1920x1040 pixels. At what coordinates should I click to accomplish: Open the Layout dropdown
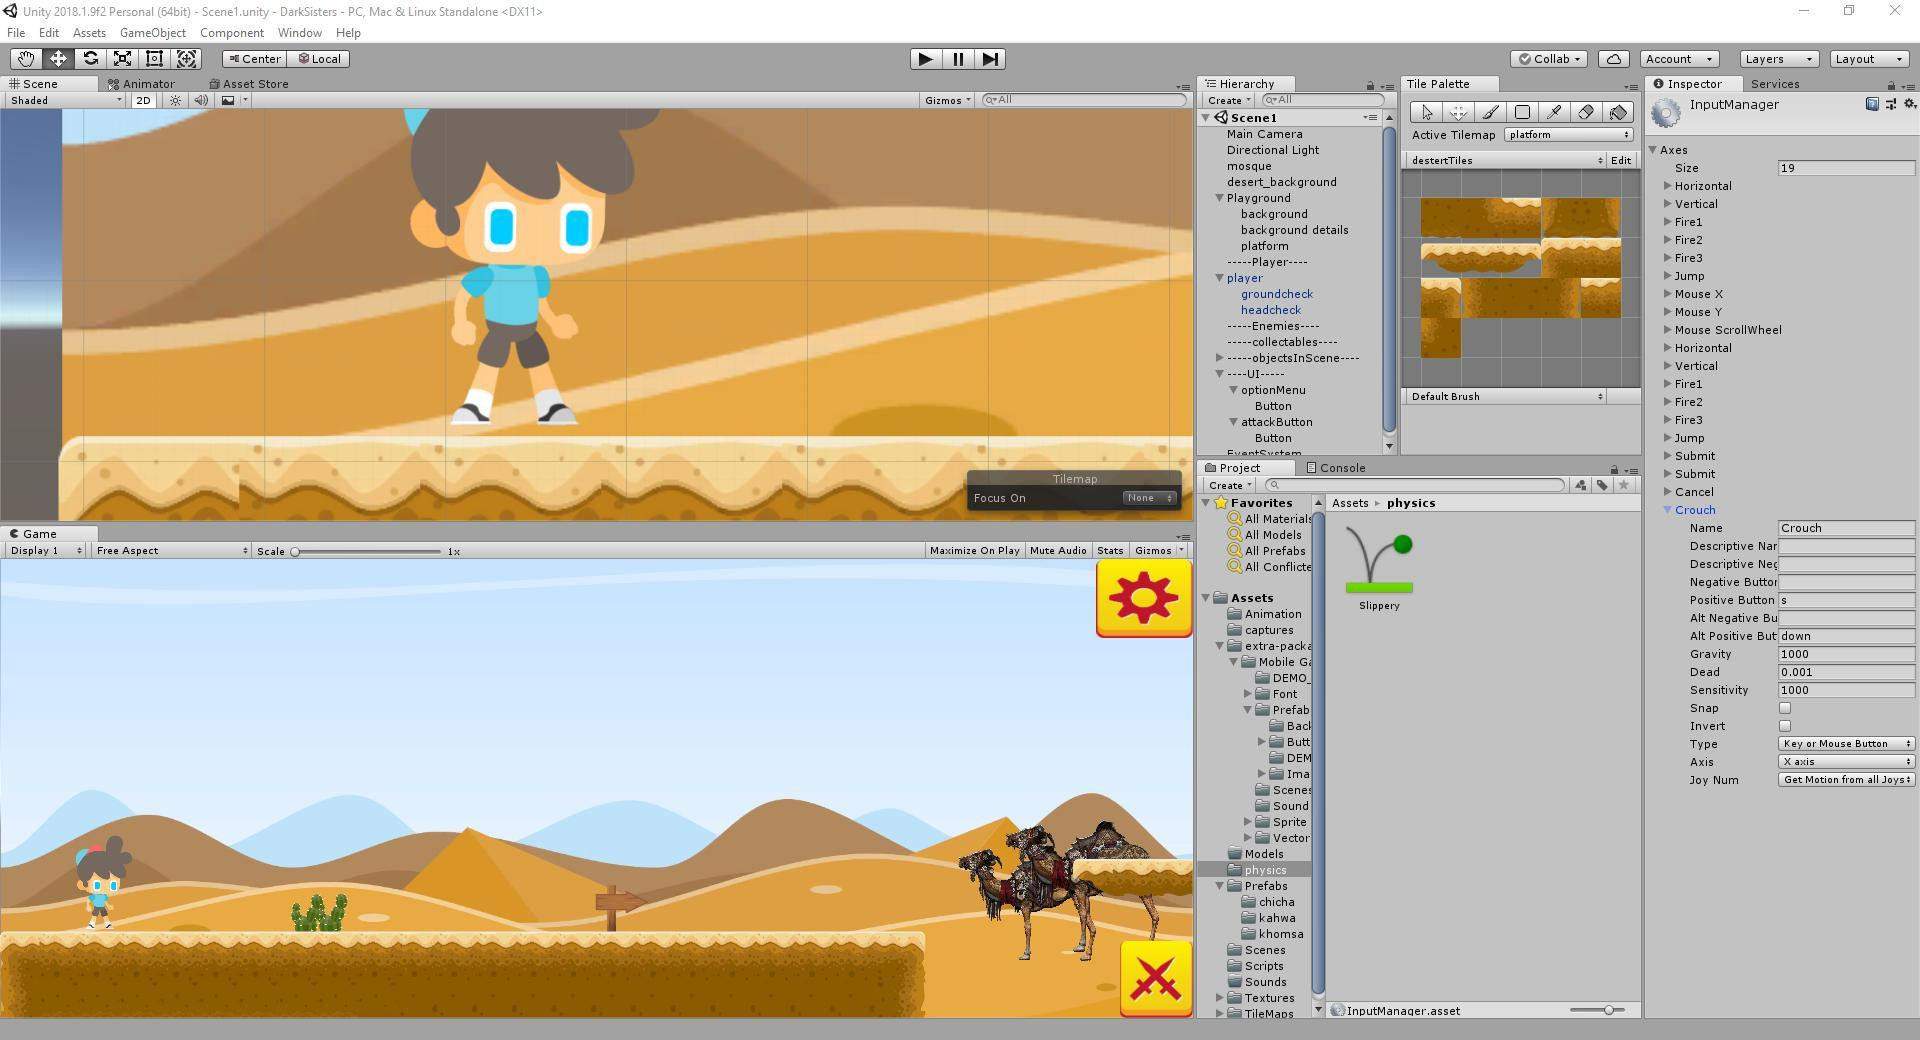pos(1869,59)
